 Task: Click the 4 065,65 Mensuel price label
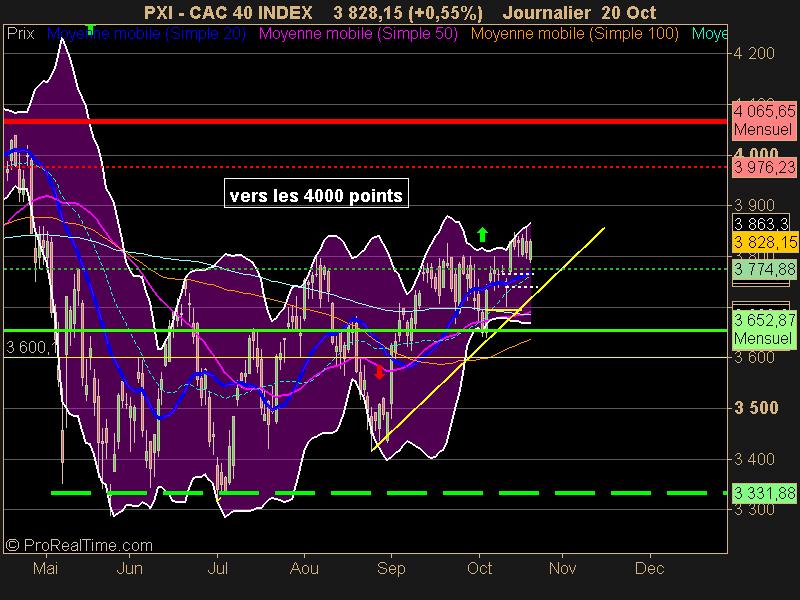click(x=764, y=120)
